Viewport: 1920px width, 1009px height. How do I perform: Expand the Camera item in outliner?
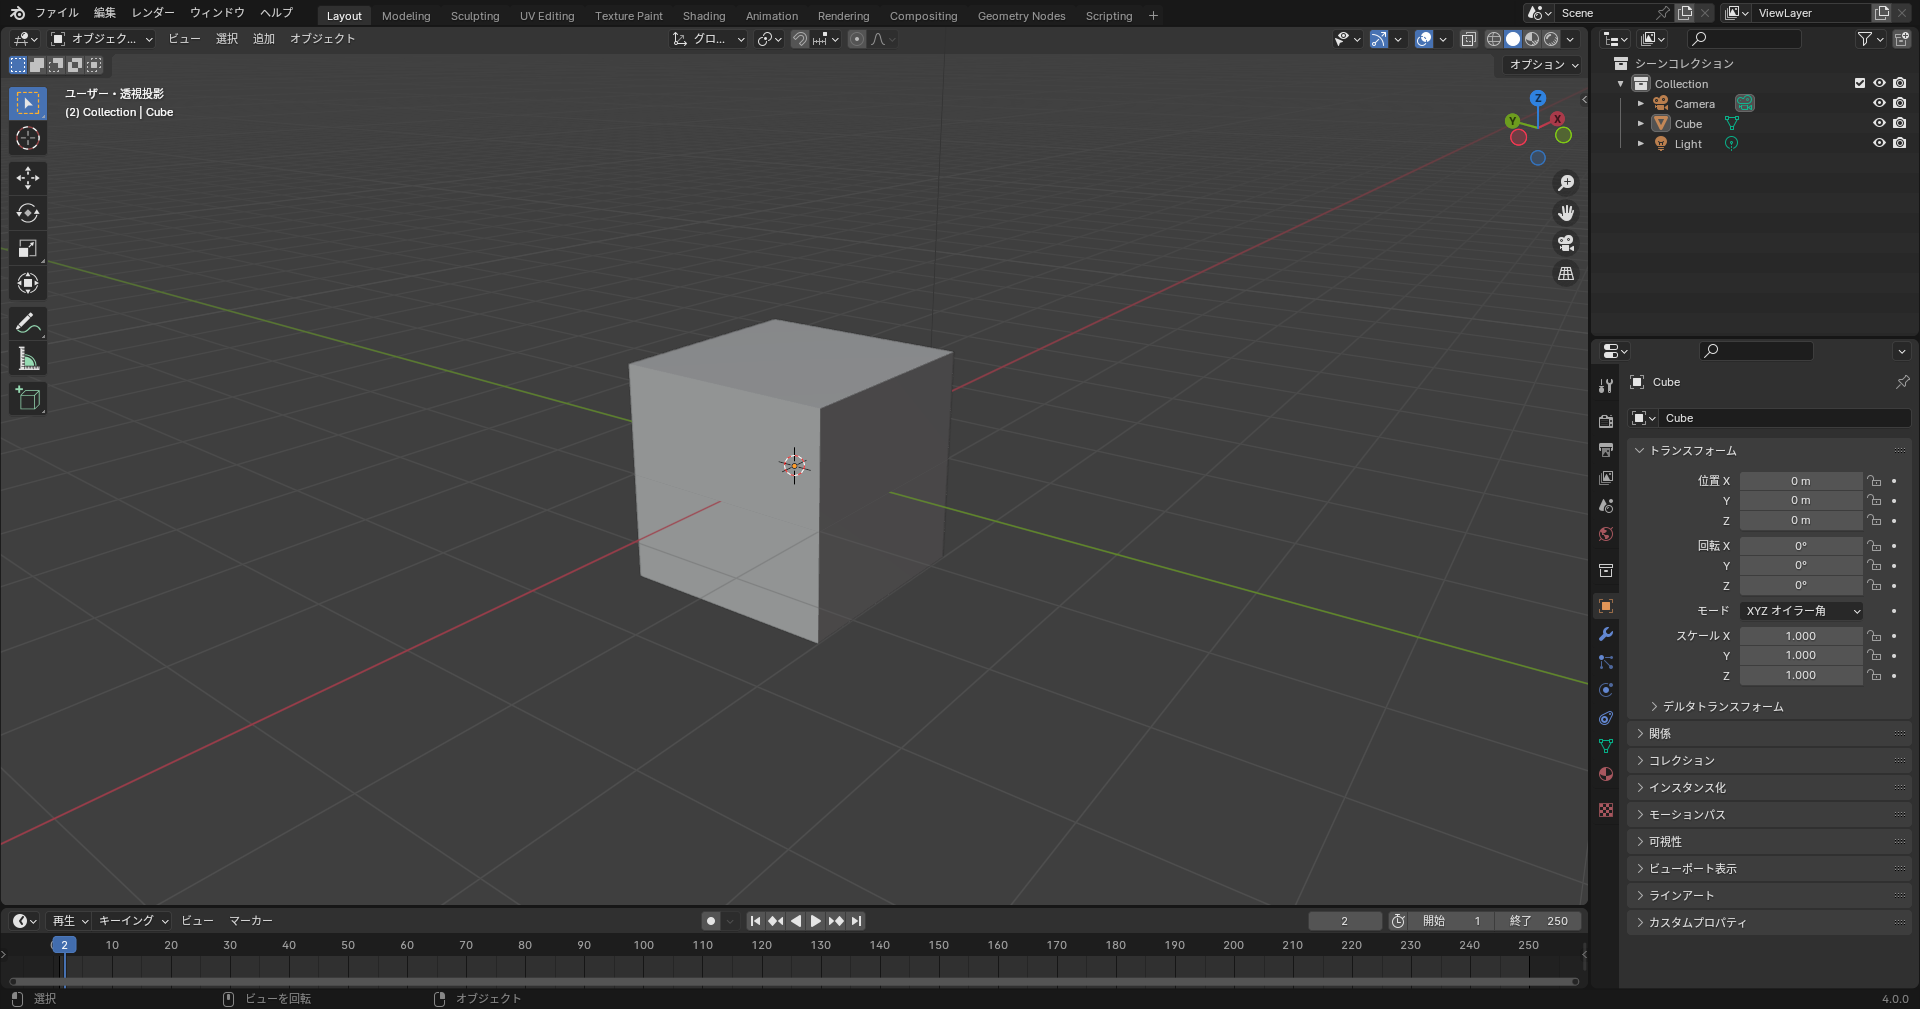pos(1640,104)
